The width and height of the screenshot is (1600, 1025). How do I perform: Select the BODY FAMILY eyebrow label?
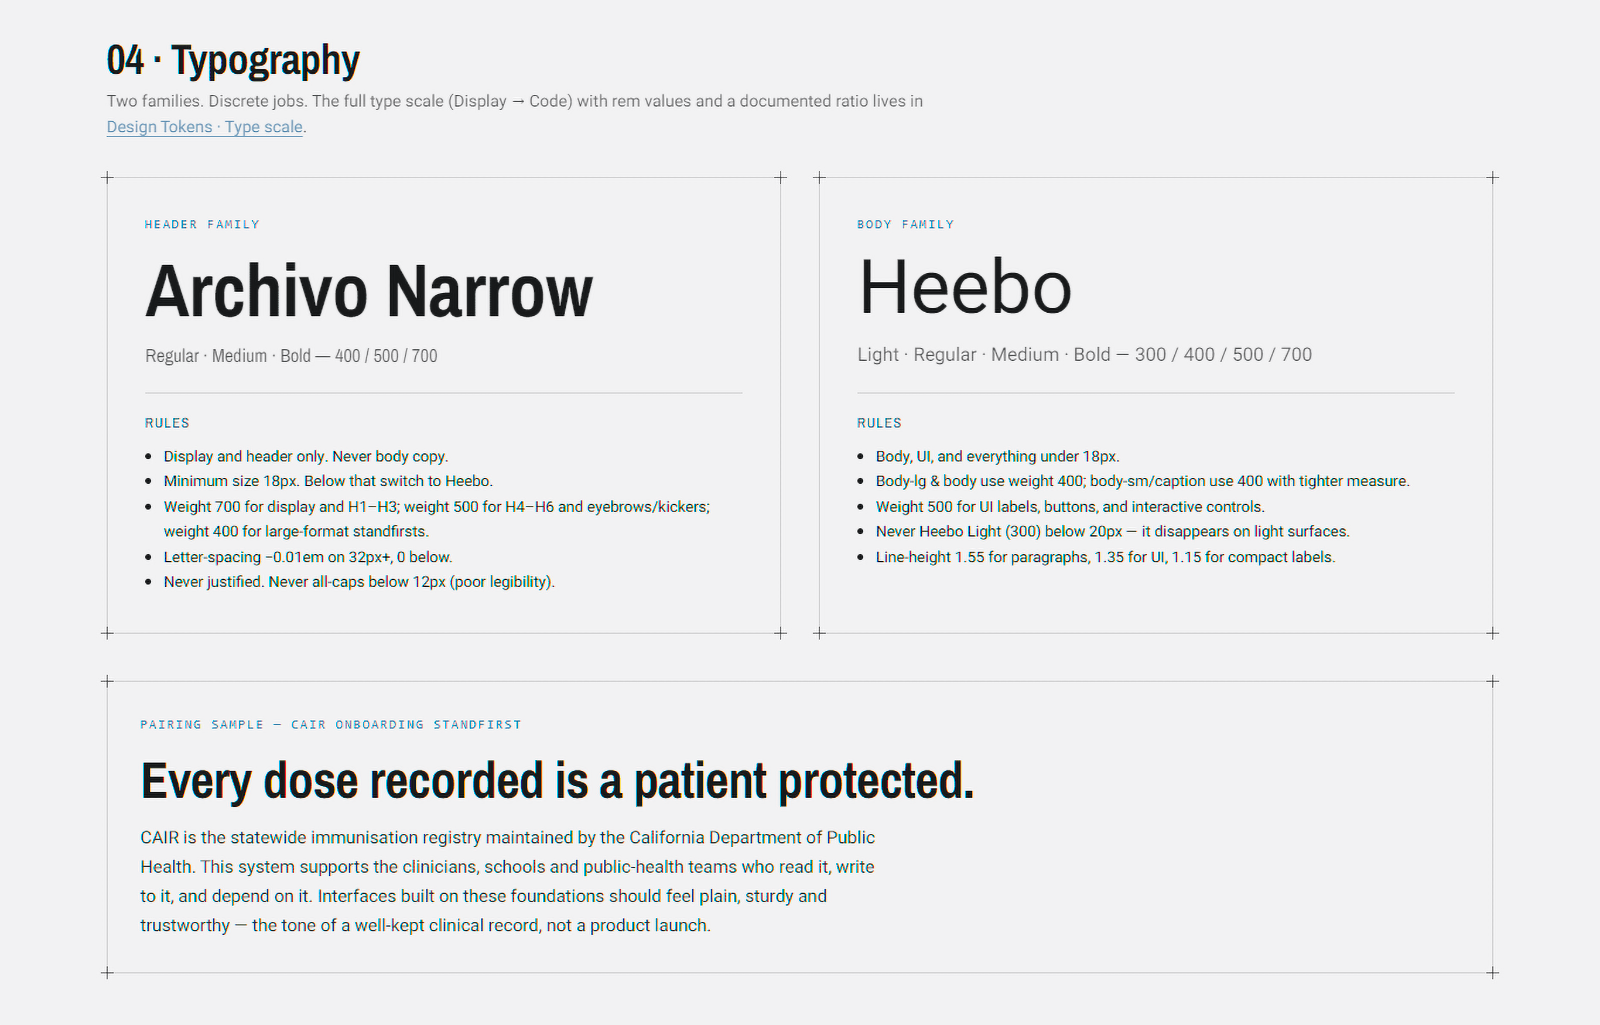(905, 224)
